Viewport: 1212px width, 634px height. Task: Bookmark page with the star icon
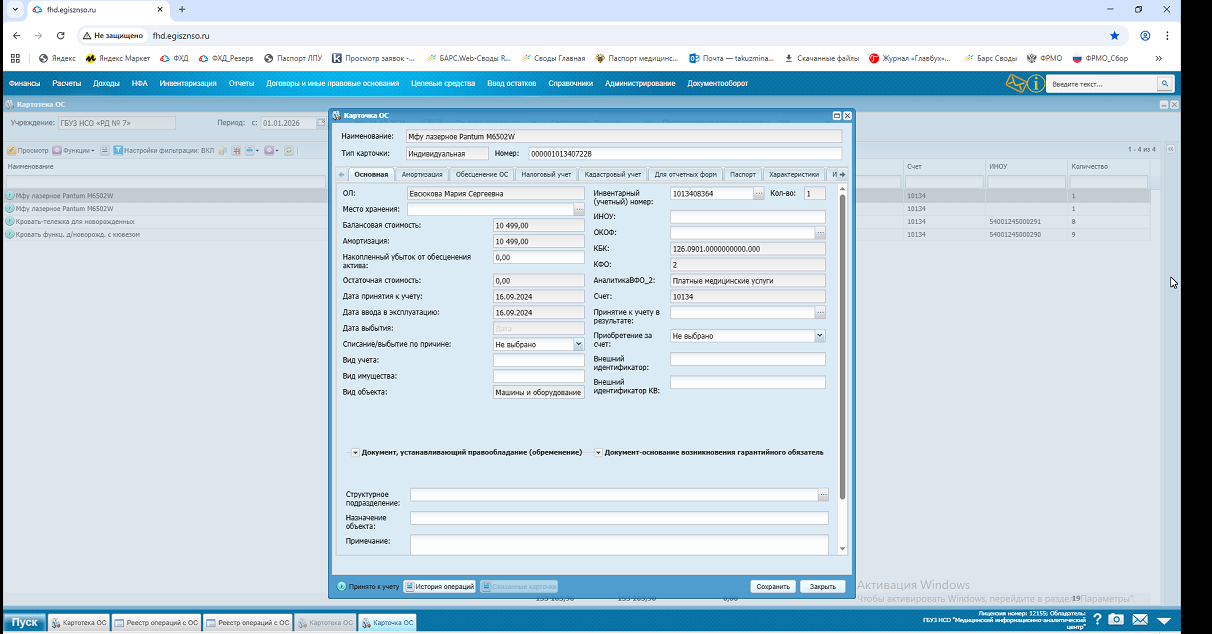tap(1115, 35)
